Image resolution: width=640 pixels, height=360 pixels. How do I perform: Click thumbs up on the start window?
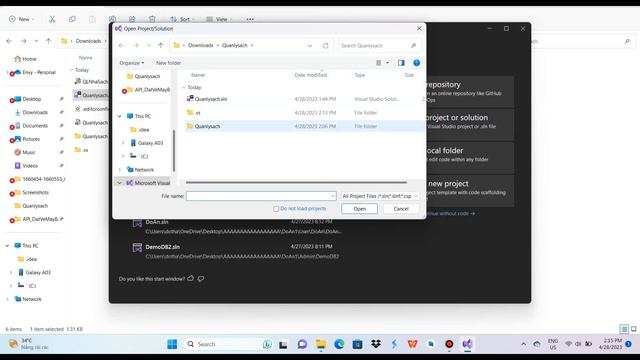(x=191, y=278)
